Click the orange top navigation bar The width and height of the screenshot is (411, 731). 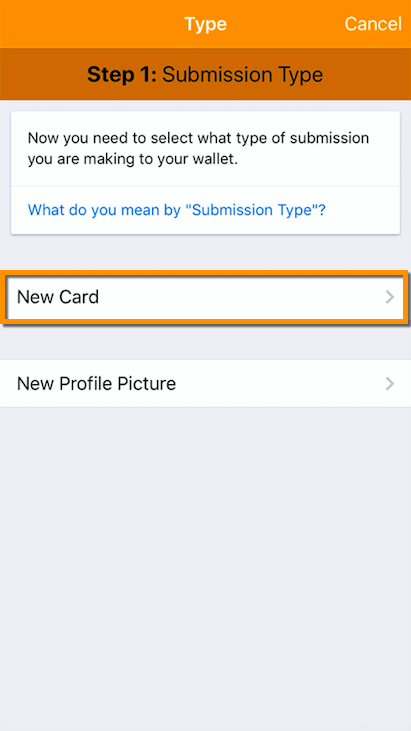[x=206, y=24]
